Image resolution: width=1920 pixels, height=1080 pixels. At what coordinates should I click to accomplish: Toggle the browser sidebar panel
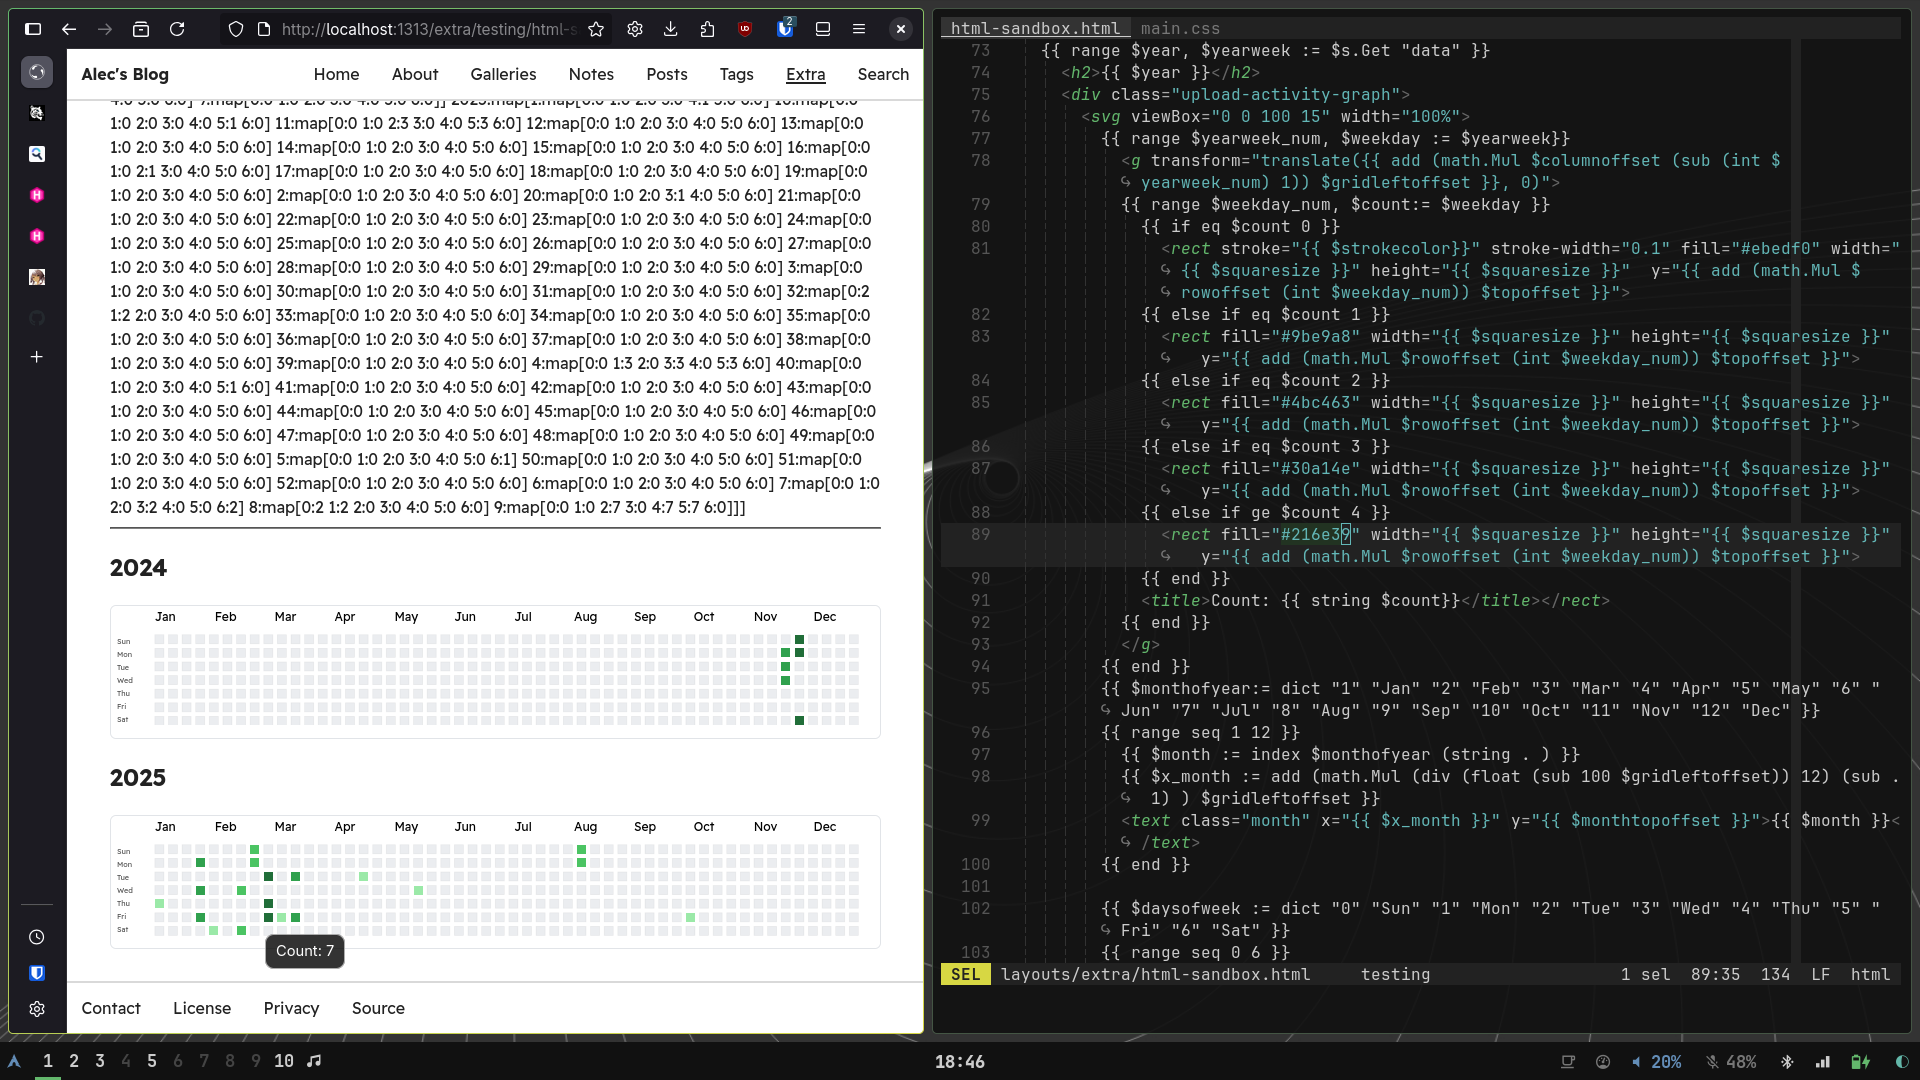pos(33,29)
